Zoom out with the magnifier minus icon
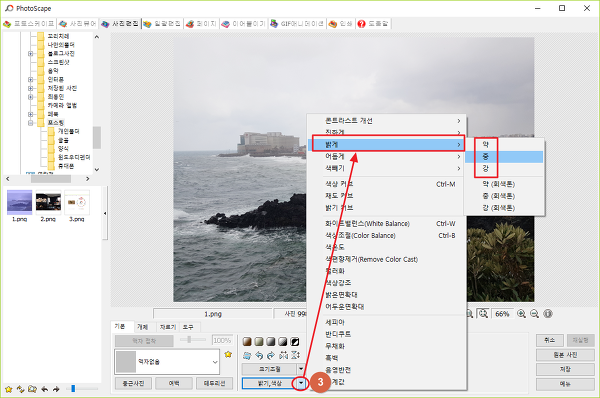The image size is (600, 398). (535, 314)
